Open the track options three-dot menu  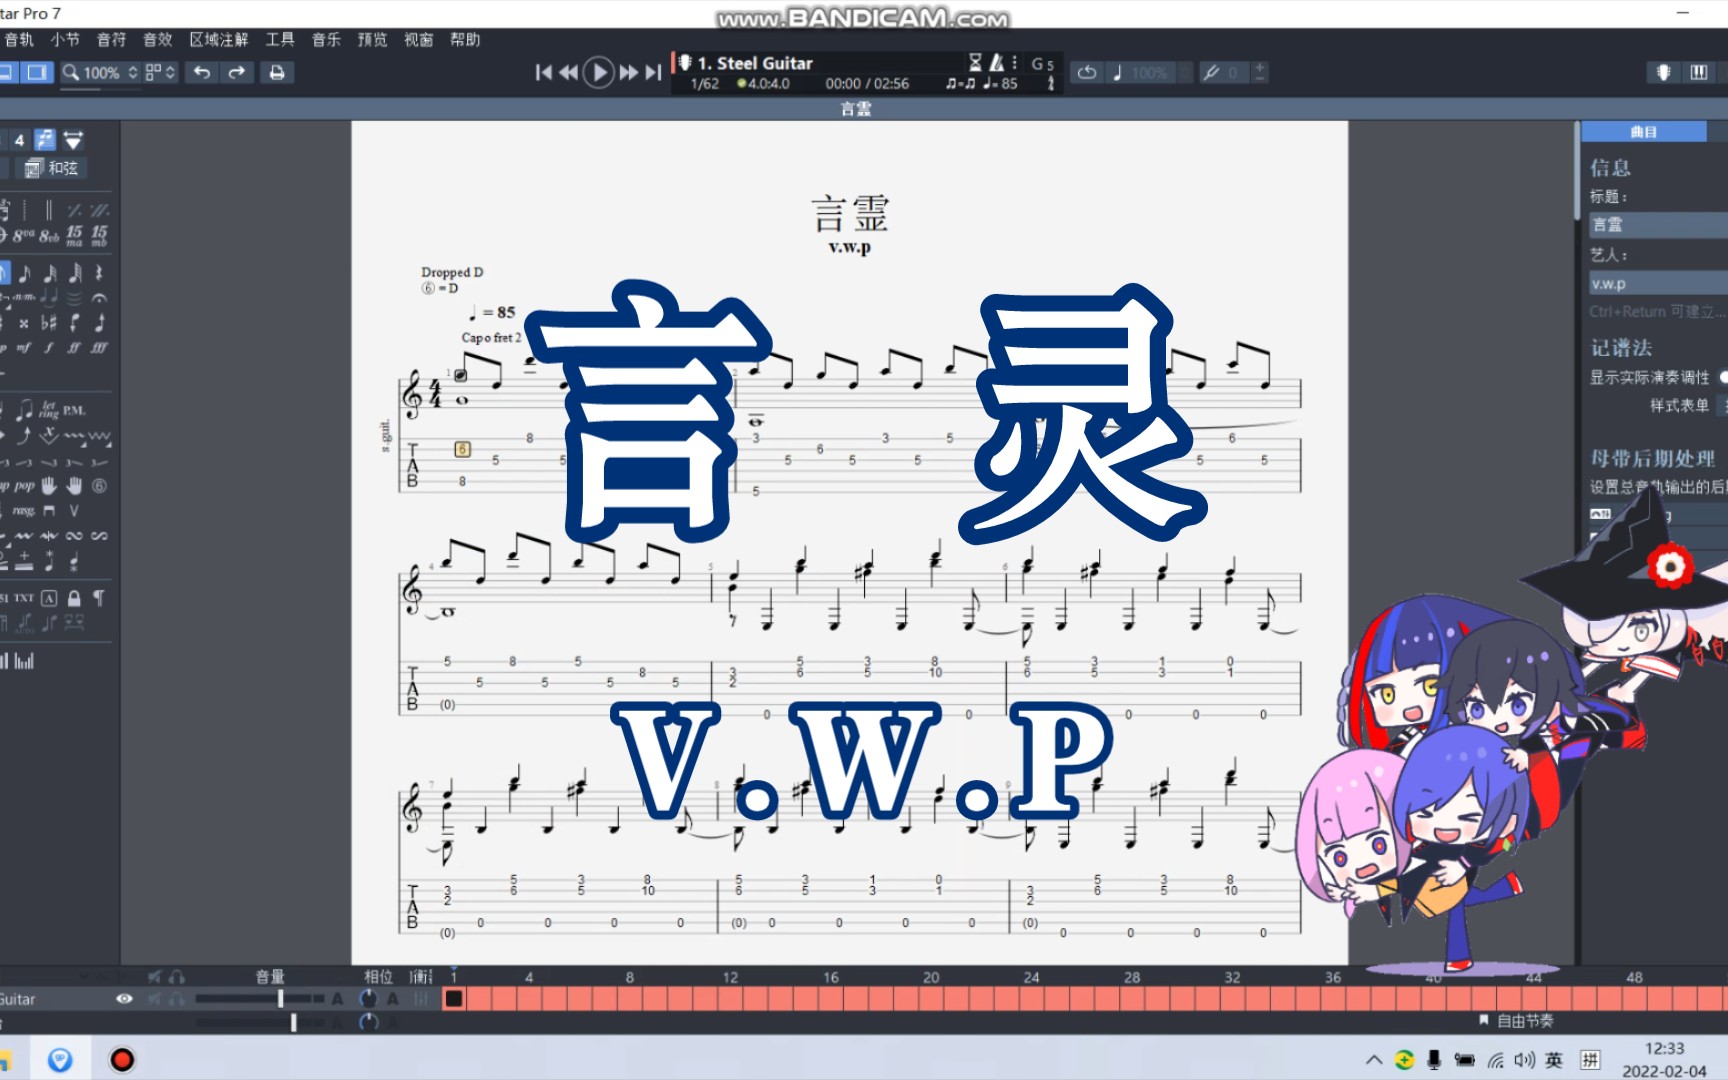[x=1014, y=63]
